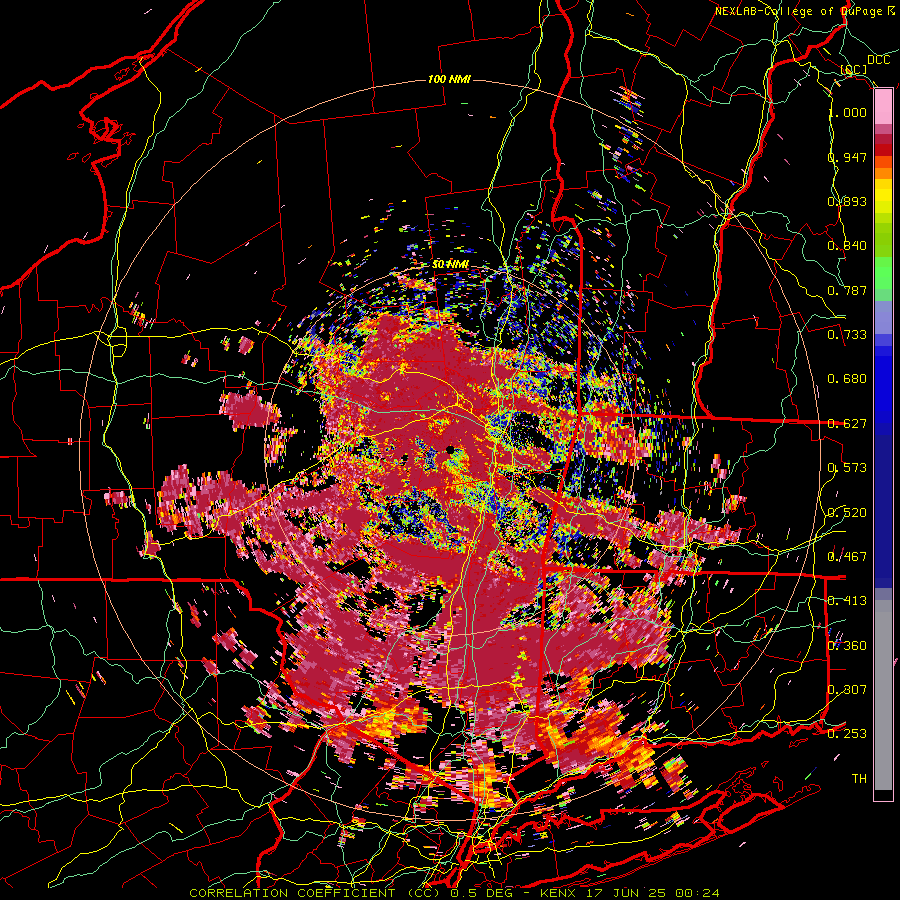Click the 0.680 scale value
Viewport: 900px width, 900px height.
(x=848, y=379)
